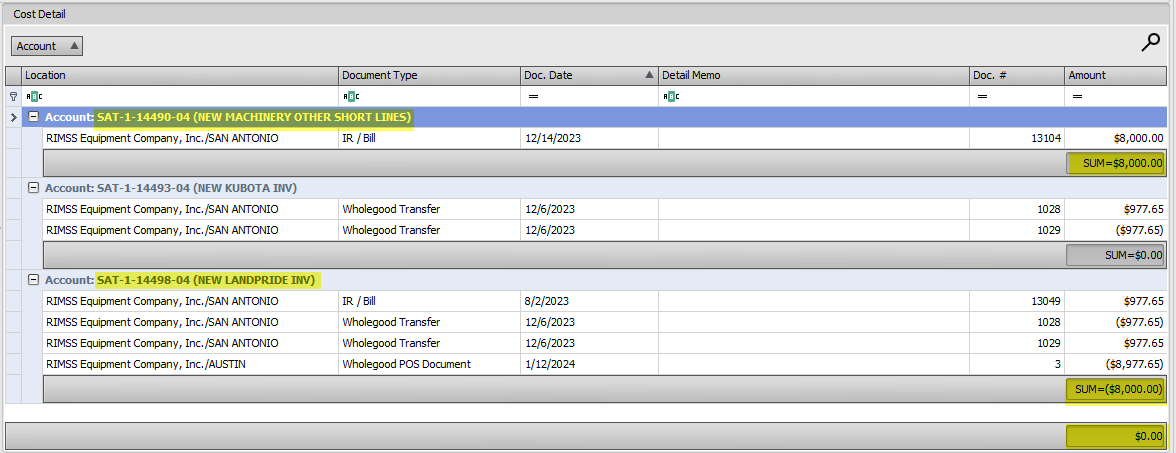Open the grid search magnifier icon
Viewport: 1176px width, 453px height.
1150,44
